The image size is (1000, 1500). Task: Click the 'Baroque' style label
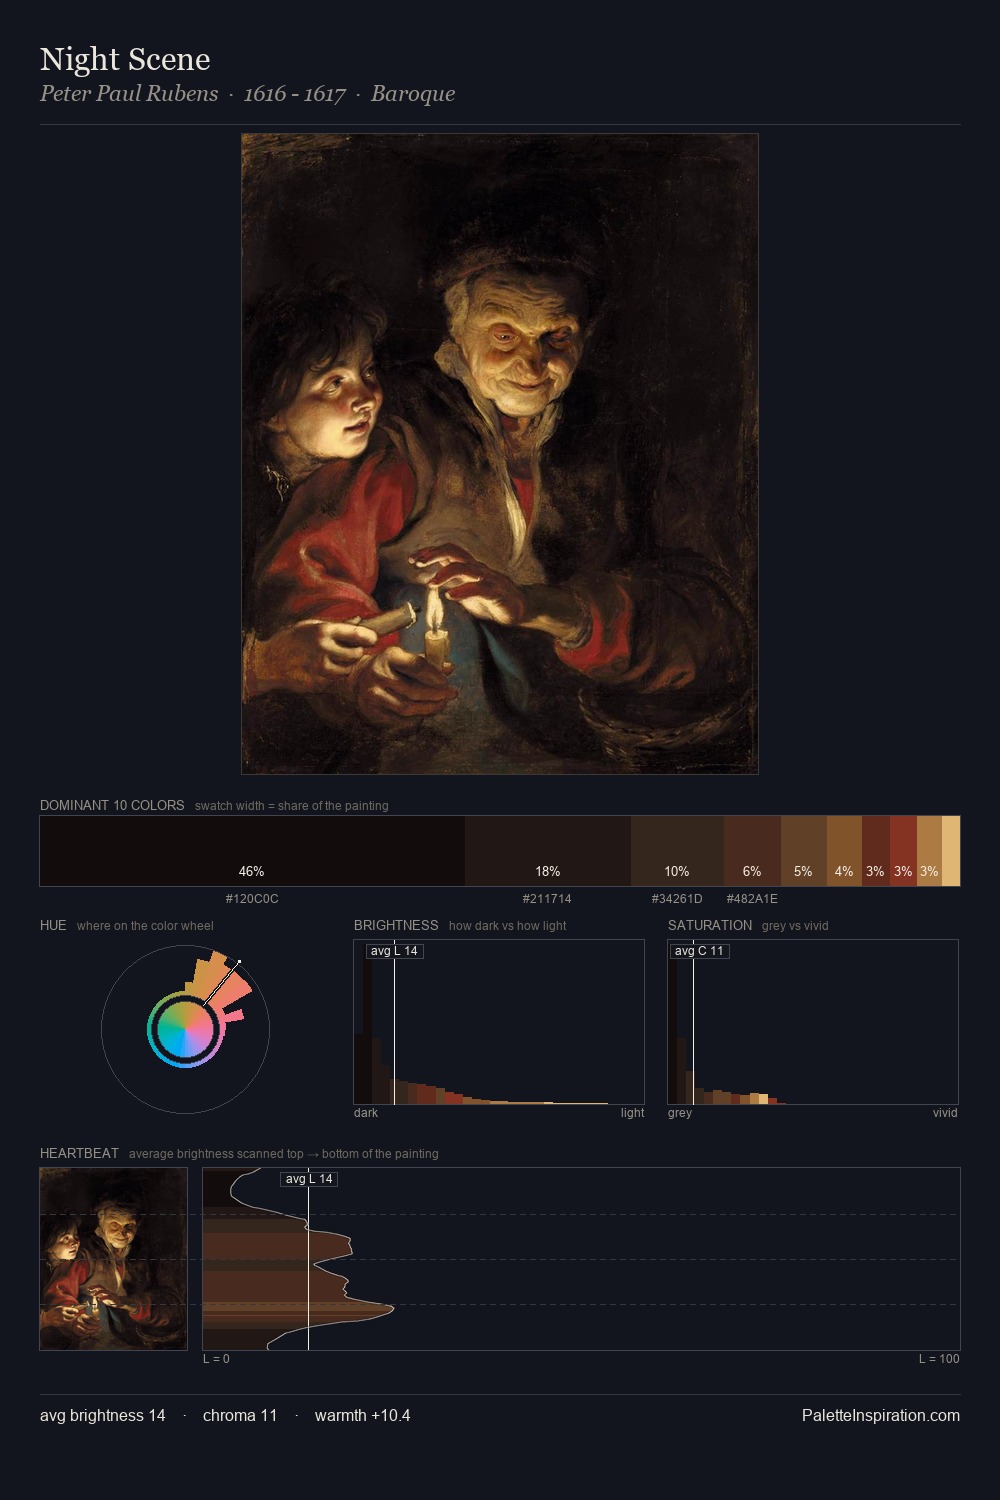413,93
